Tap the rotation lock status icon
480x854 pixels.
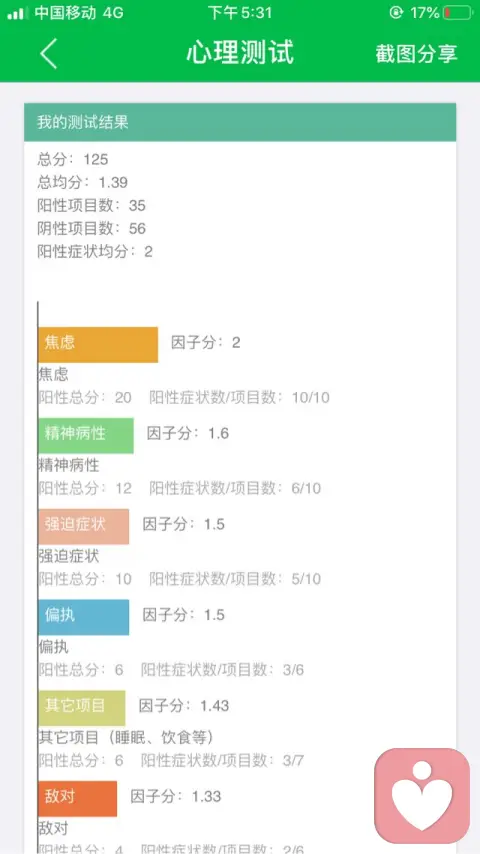[396, 13]
